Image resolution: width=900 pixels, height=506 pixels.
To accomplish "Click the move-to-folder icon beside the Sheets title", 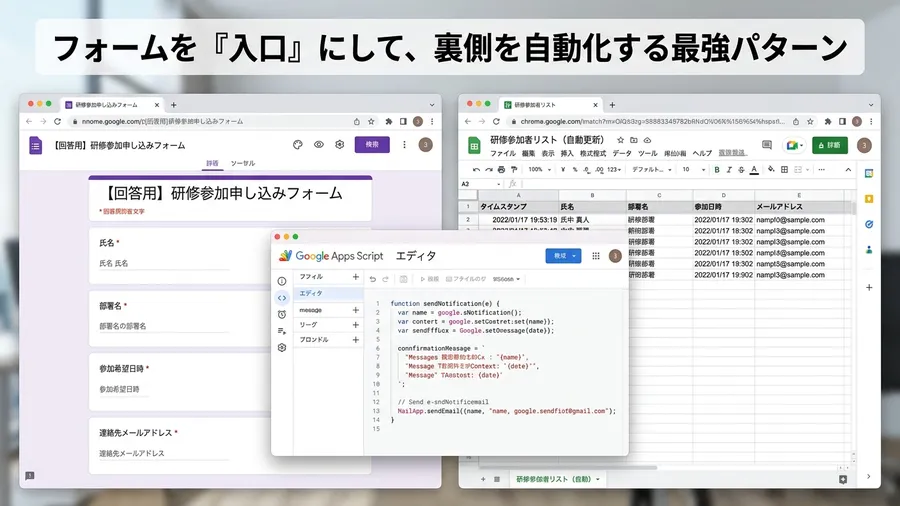I will [634, 140].
